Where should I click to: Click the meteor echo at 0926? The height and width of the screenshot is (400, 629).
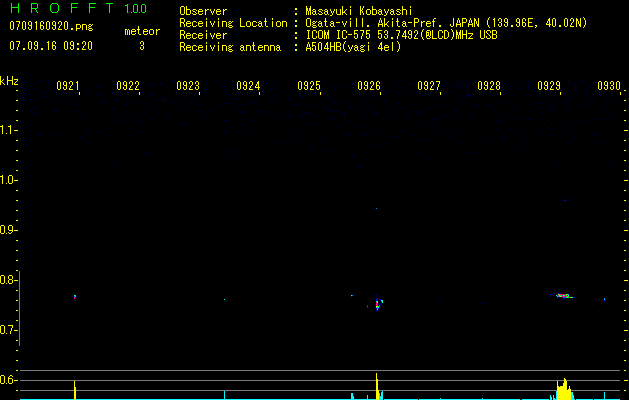point(377,304)
